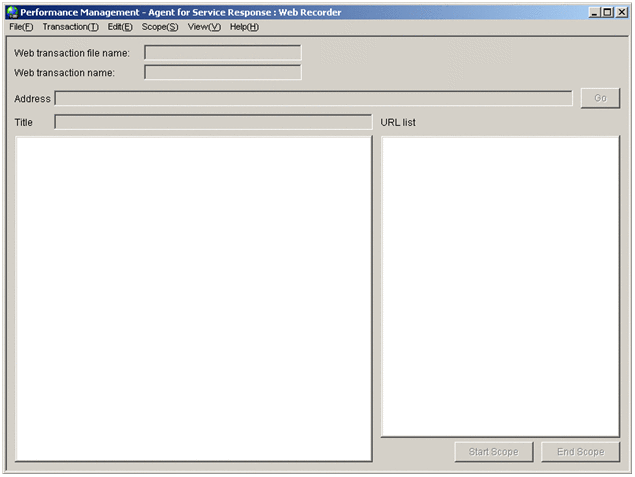Focus the Address input field
The height and width of the screenshot is (477, 635).
[313, 98]
